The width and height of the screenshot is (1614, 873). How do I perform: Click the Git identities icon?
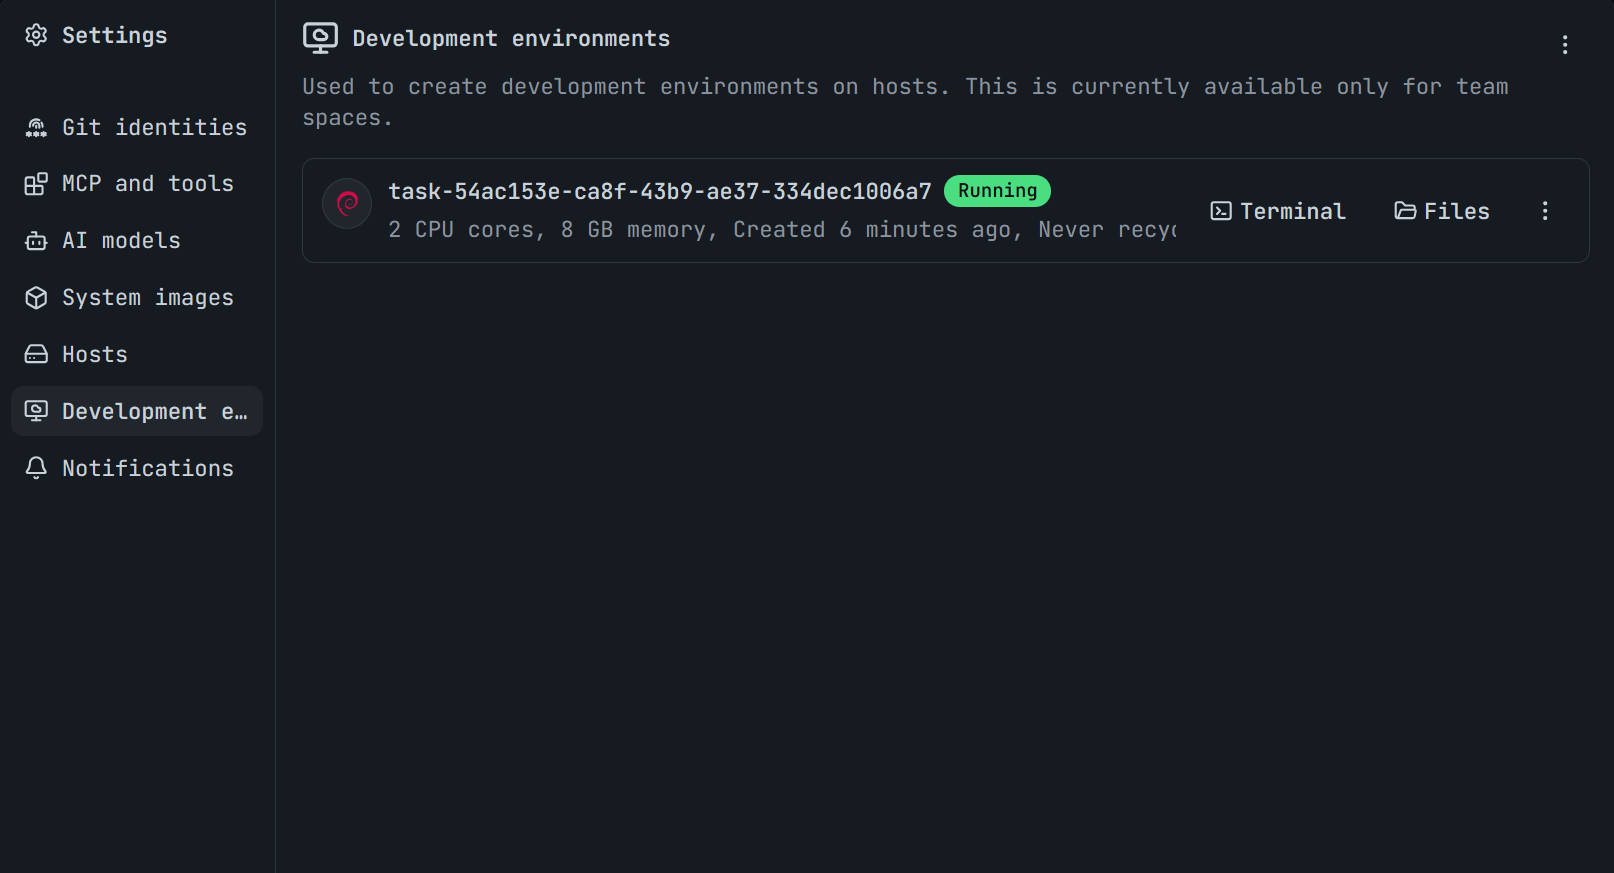[x=36, y=127]
